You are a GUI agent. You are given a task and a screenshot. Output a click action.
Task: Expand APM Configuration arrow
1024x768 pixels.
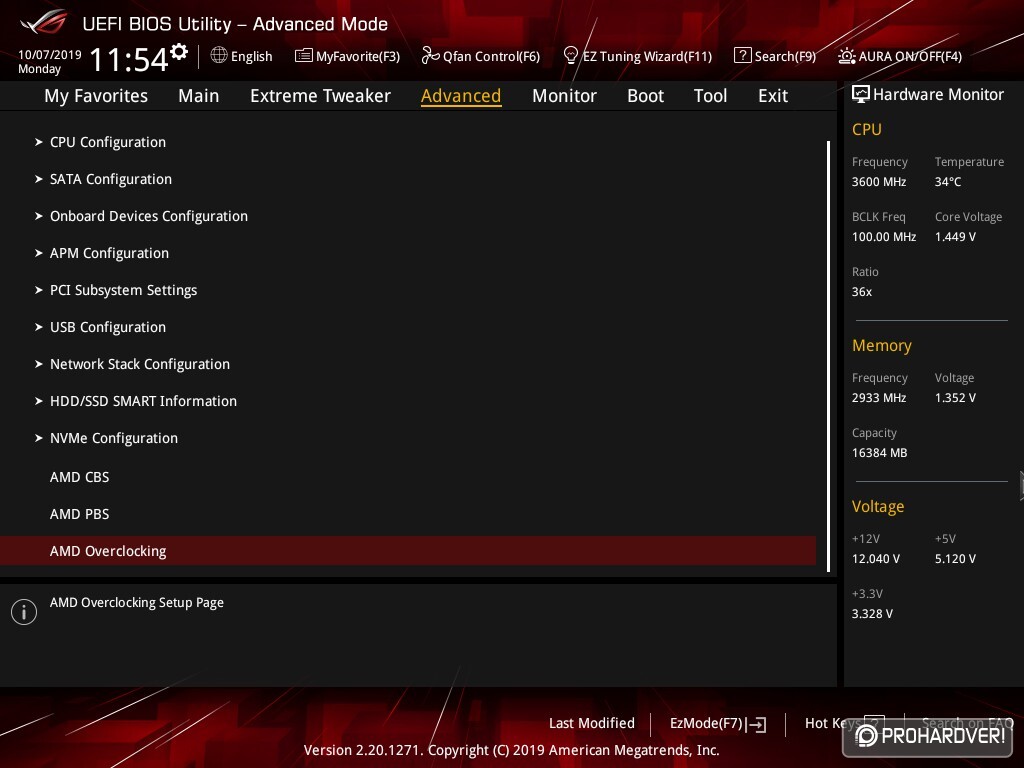coord(39,253)
